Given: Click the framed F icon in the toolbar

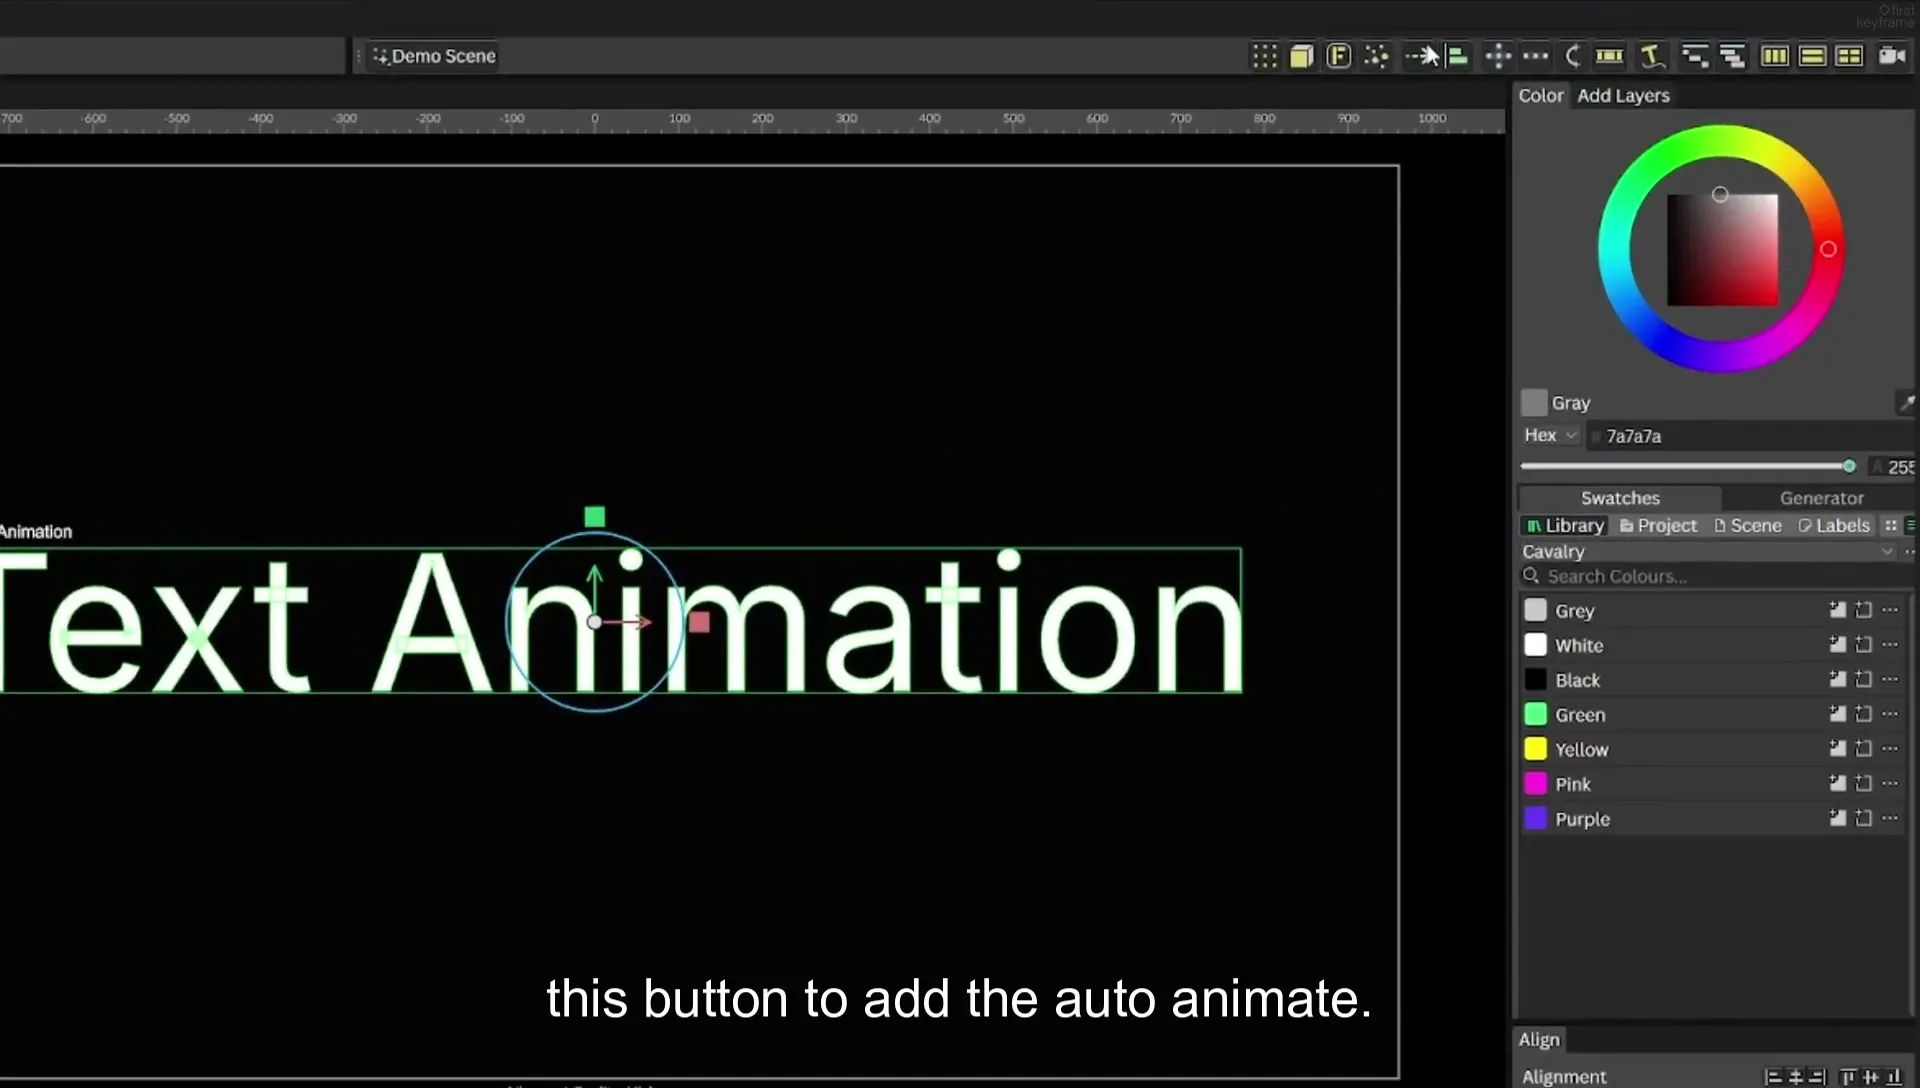Looking at the screenshot, I should pos(1339,56).
